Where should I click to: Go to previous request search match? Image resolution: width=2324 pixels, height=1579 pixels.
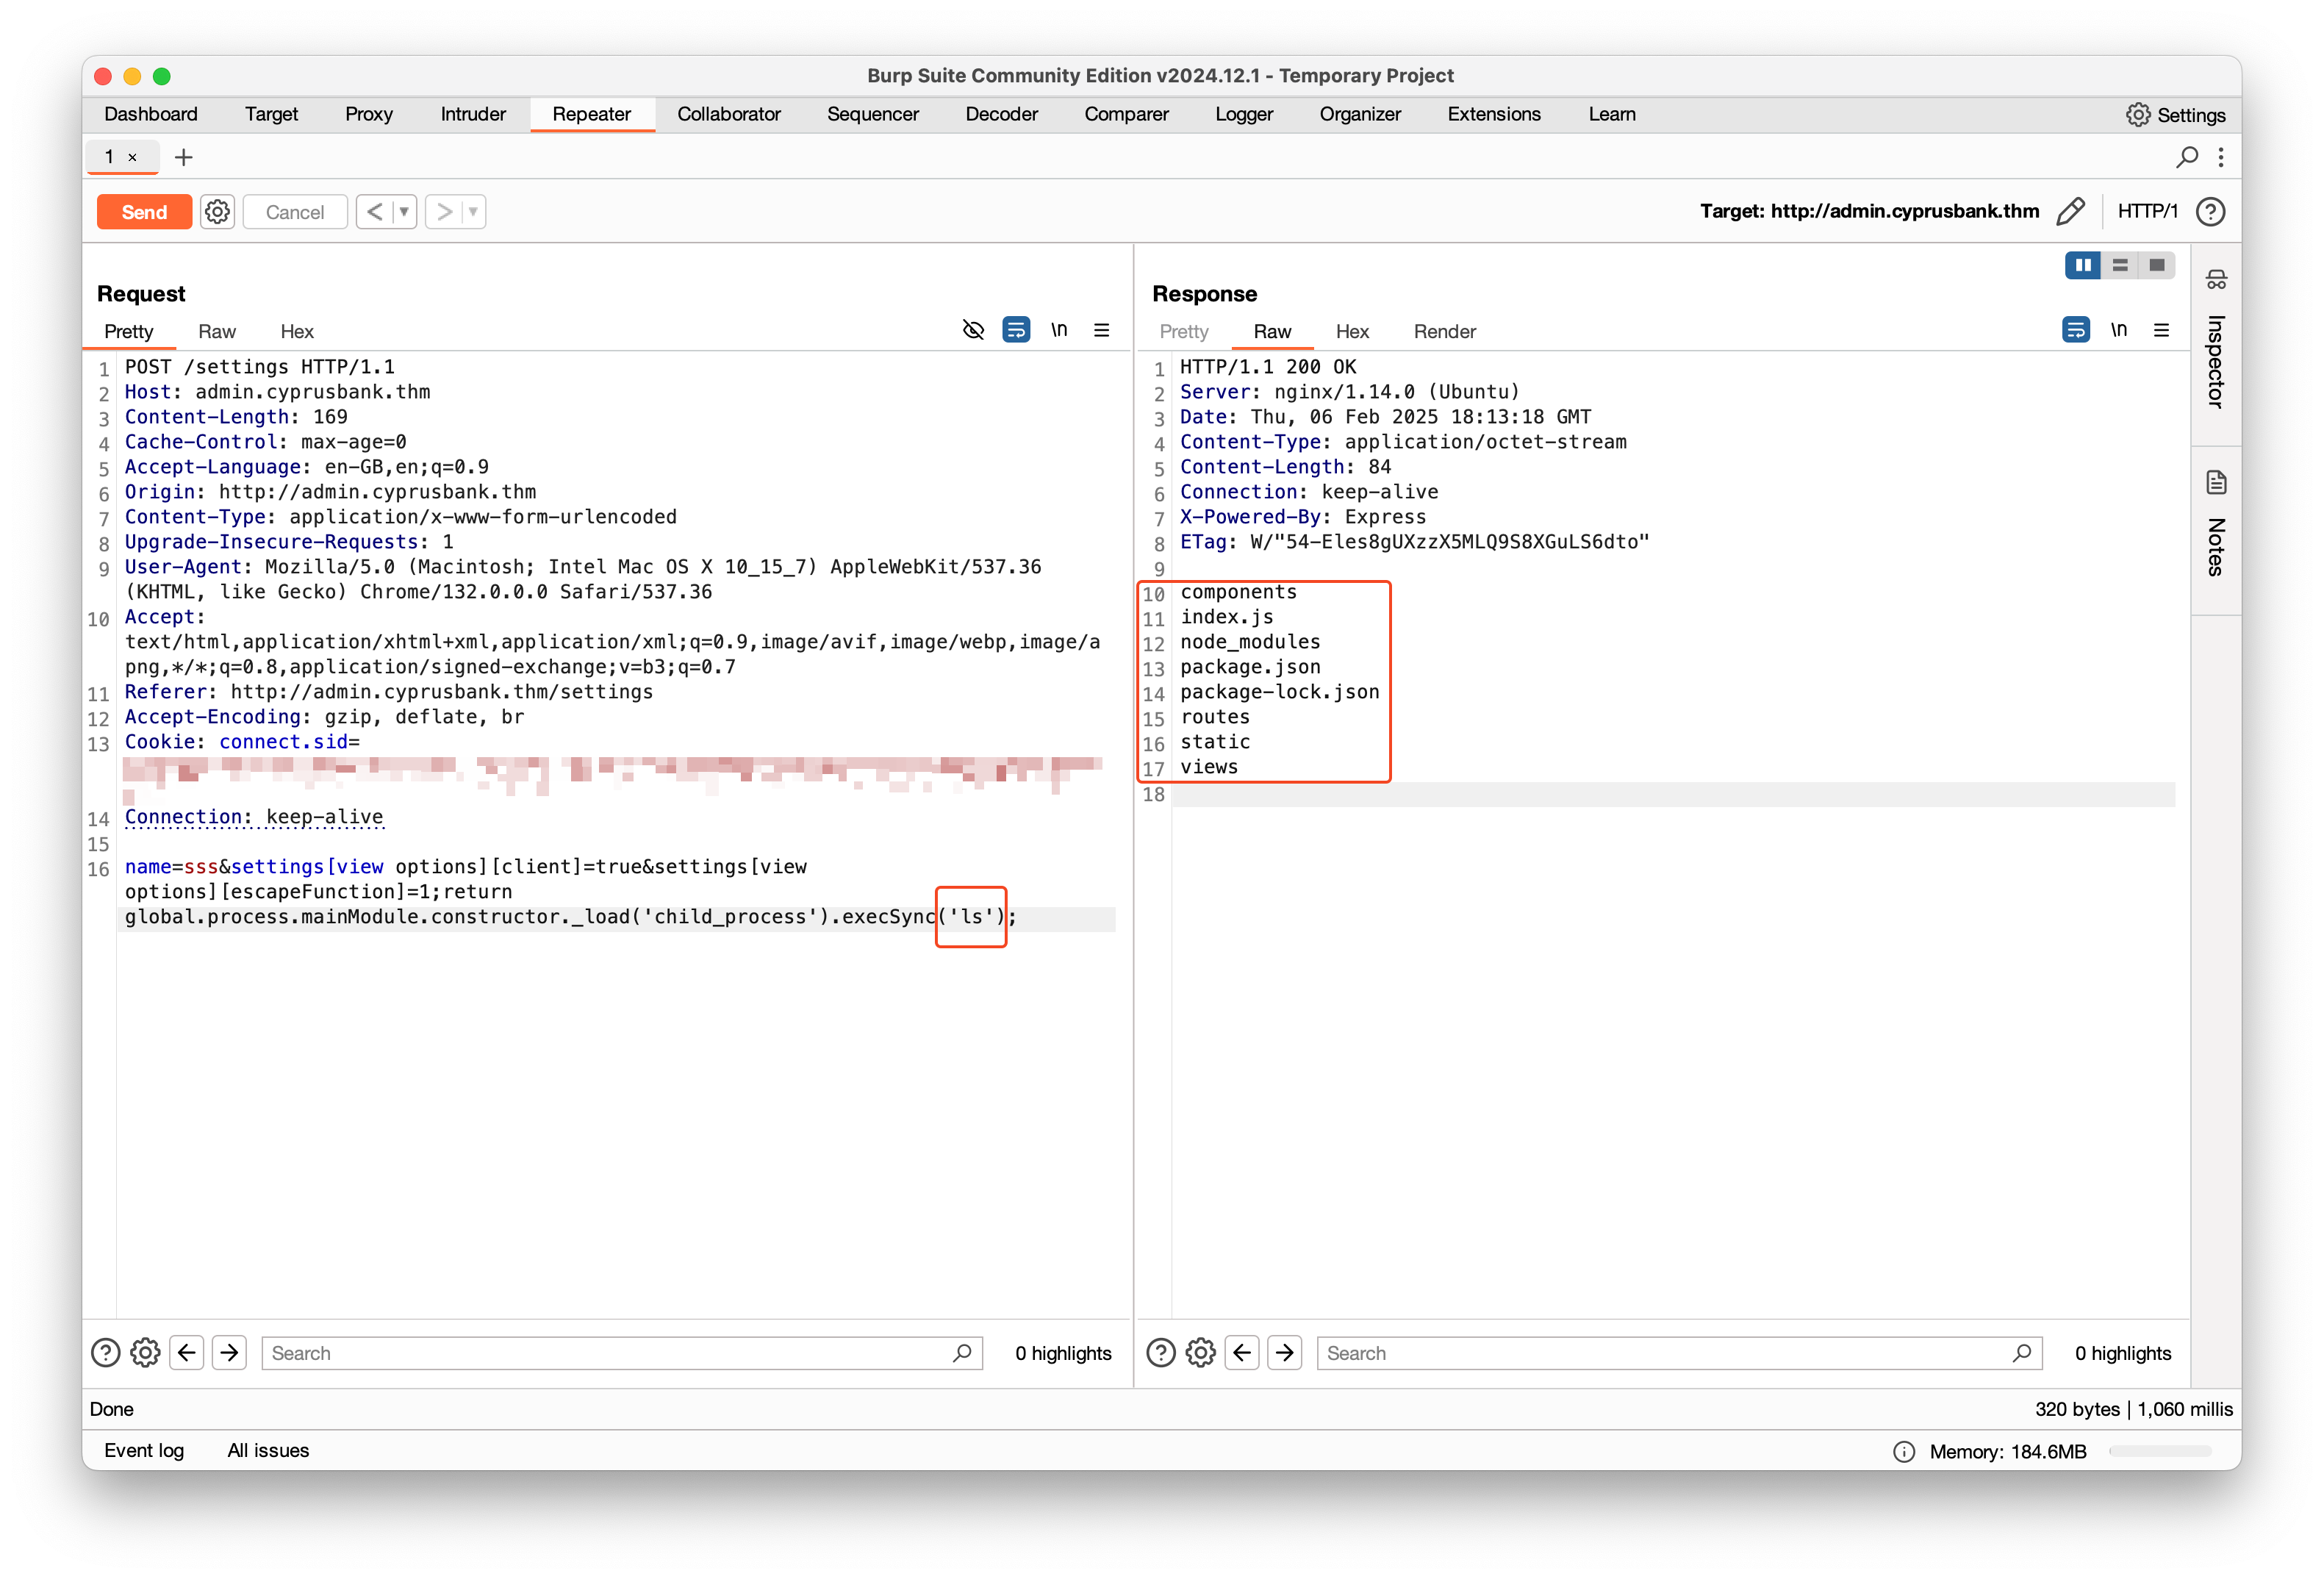coord(187,1353)
